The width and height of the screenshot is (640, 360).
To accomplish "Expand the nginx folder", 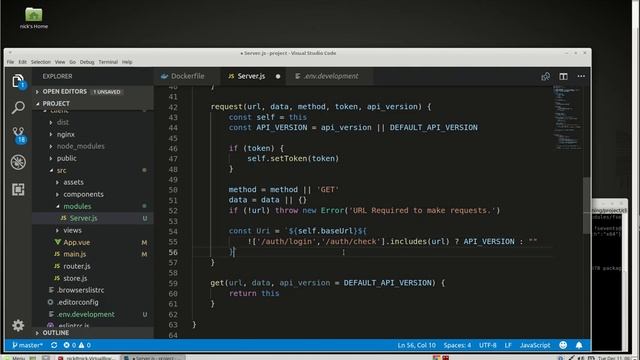I will [93, 134].
